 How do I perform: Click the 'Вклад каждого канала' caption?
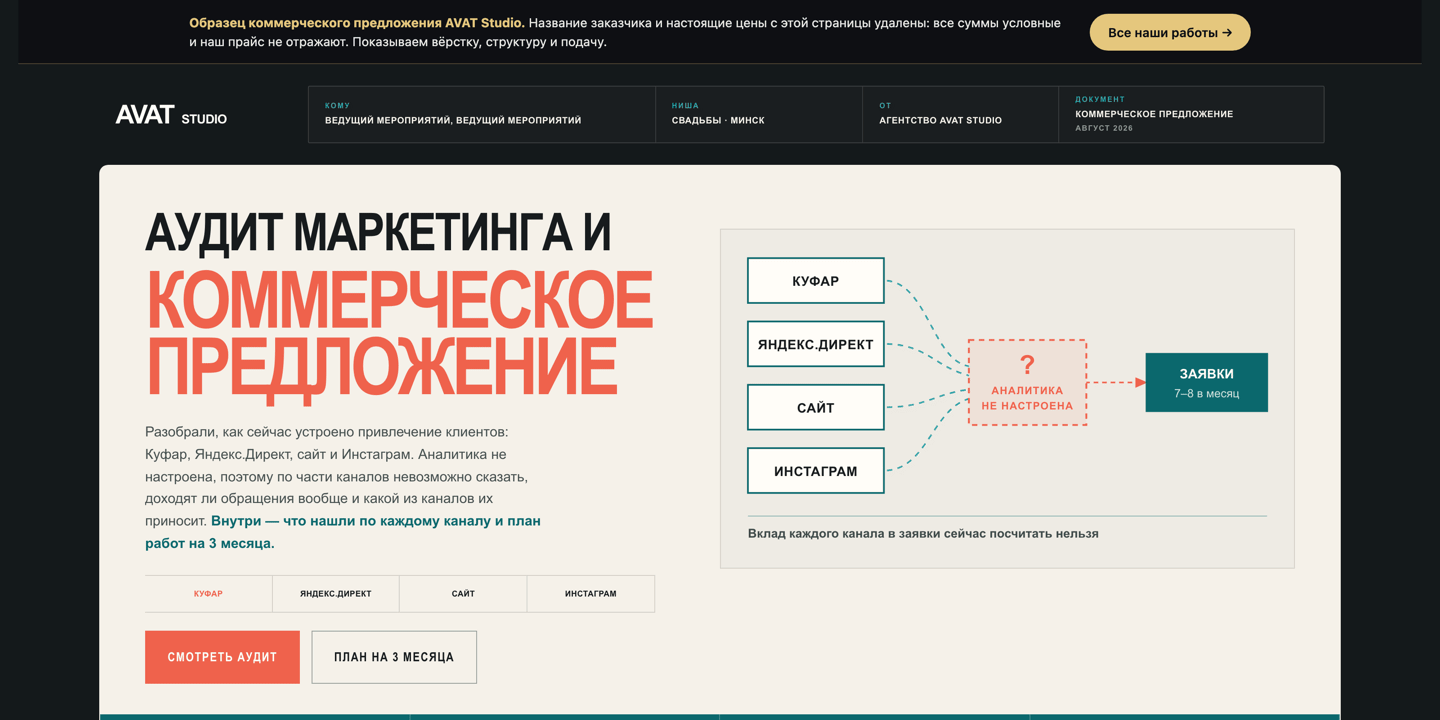[923, 534]
